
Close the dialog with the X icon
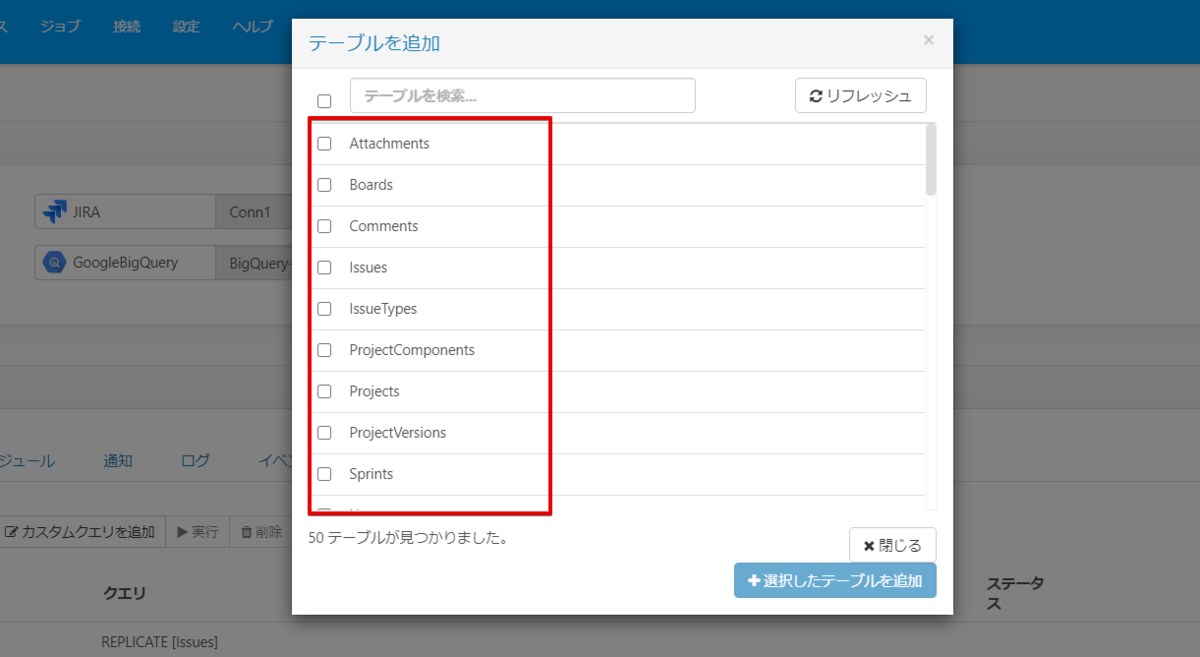pyautogui.click(x=929, y=40)
